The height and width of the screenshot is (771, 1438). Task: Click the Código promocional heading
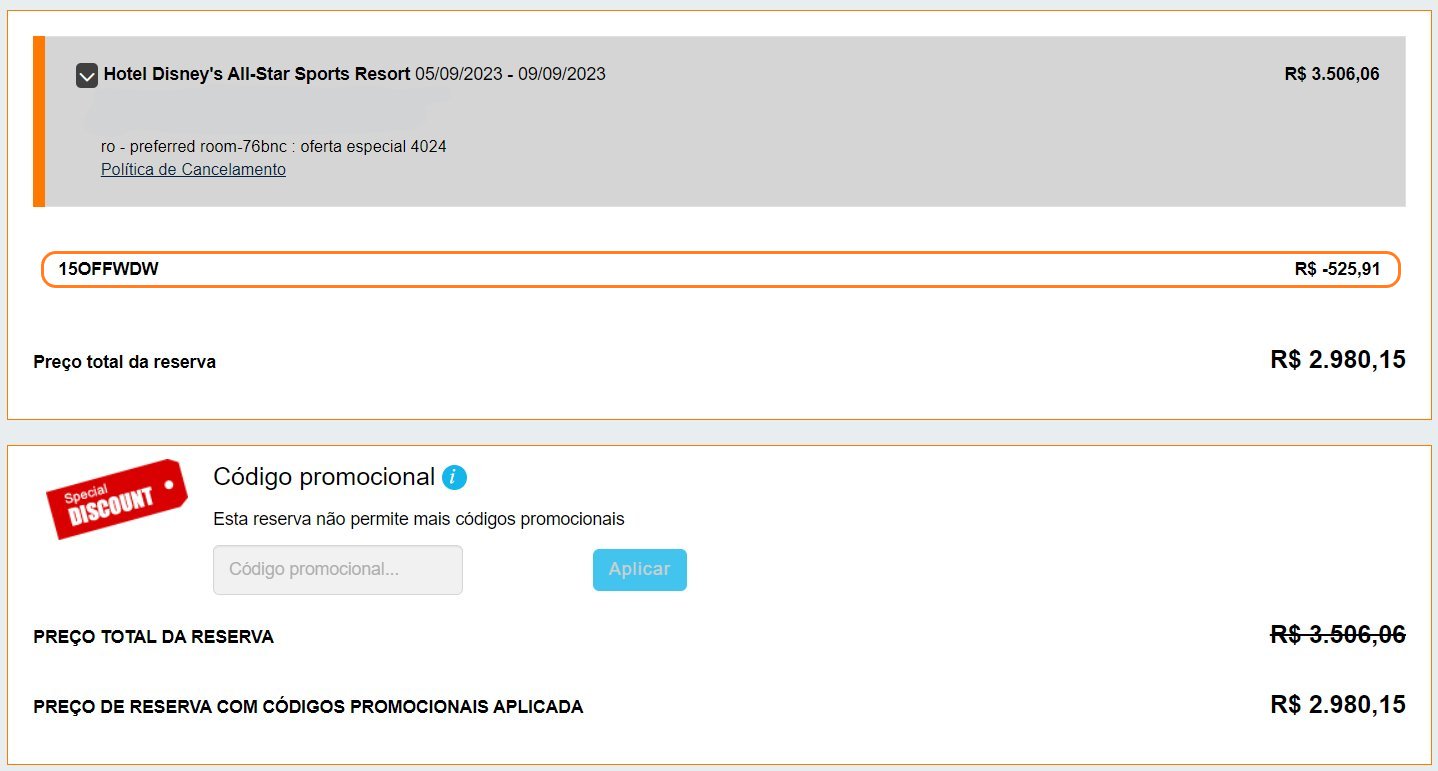coord(324,477)
